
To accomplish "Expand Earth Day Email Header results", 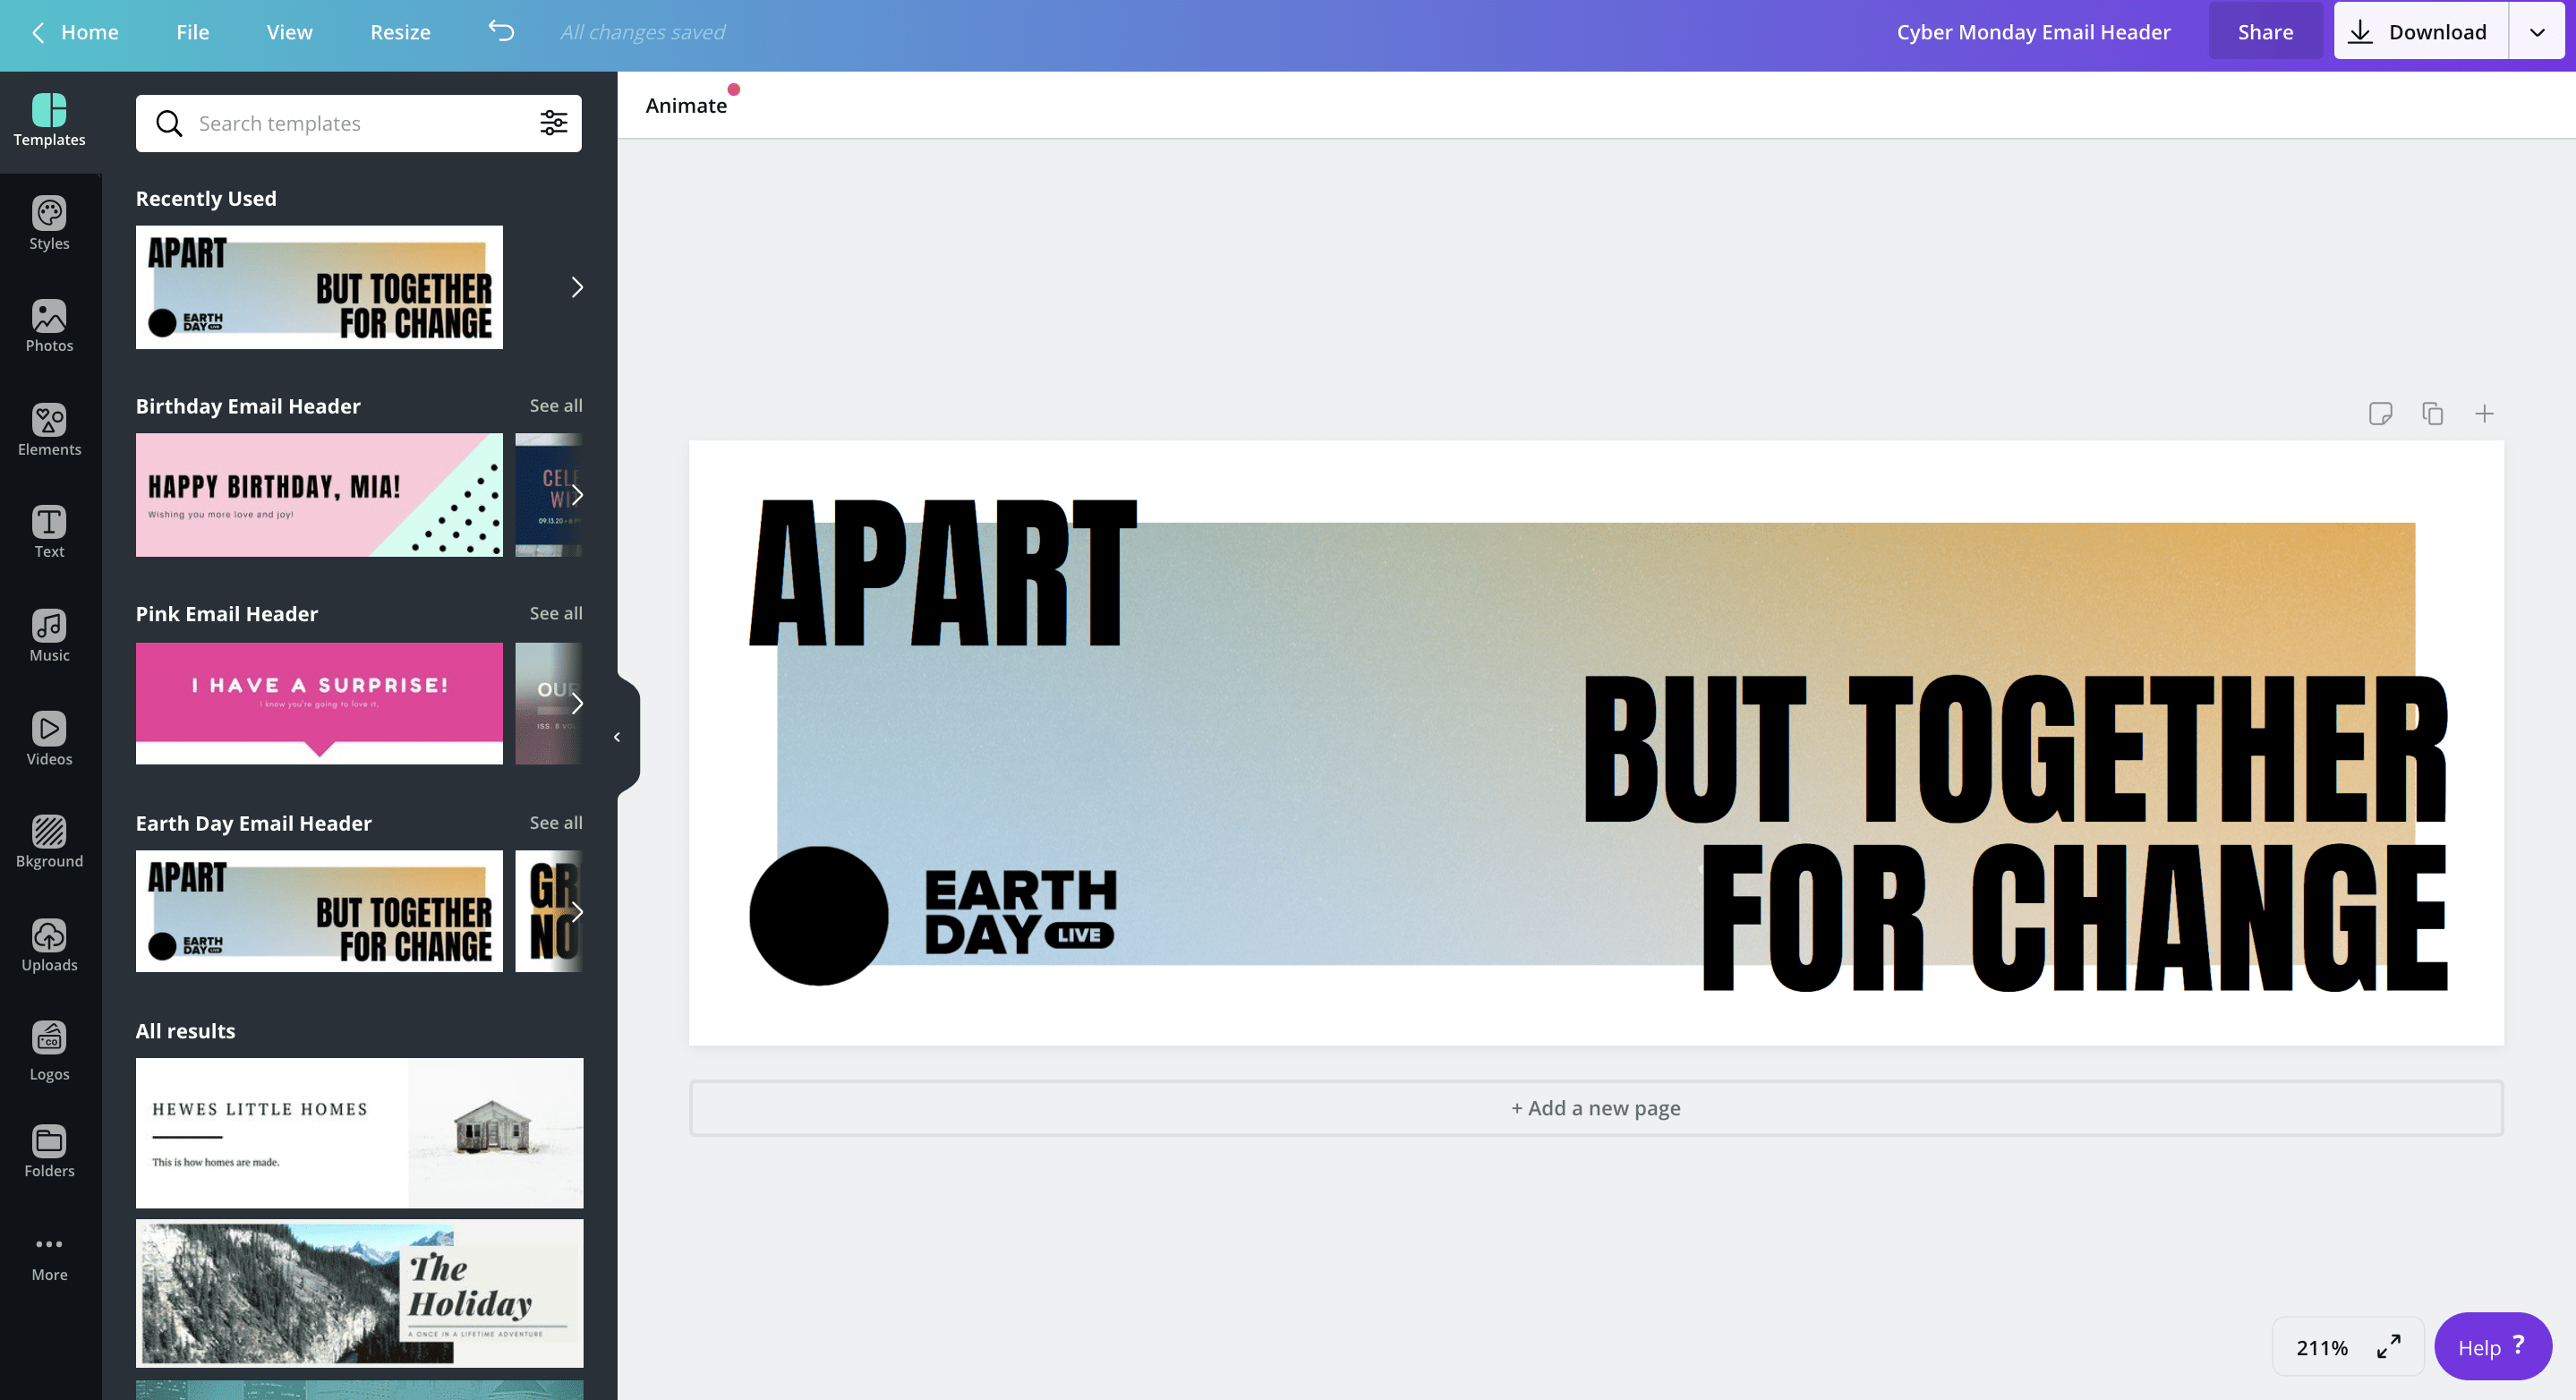I will (x=555, y=823).
